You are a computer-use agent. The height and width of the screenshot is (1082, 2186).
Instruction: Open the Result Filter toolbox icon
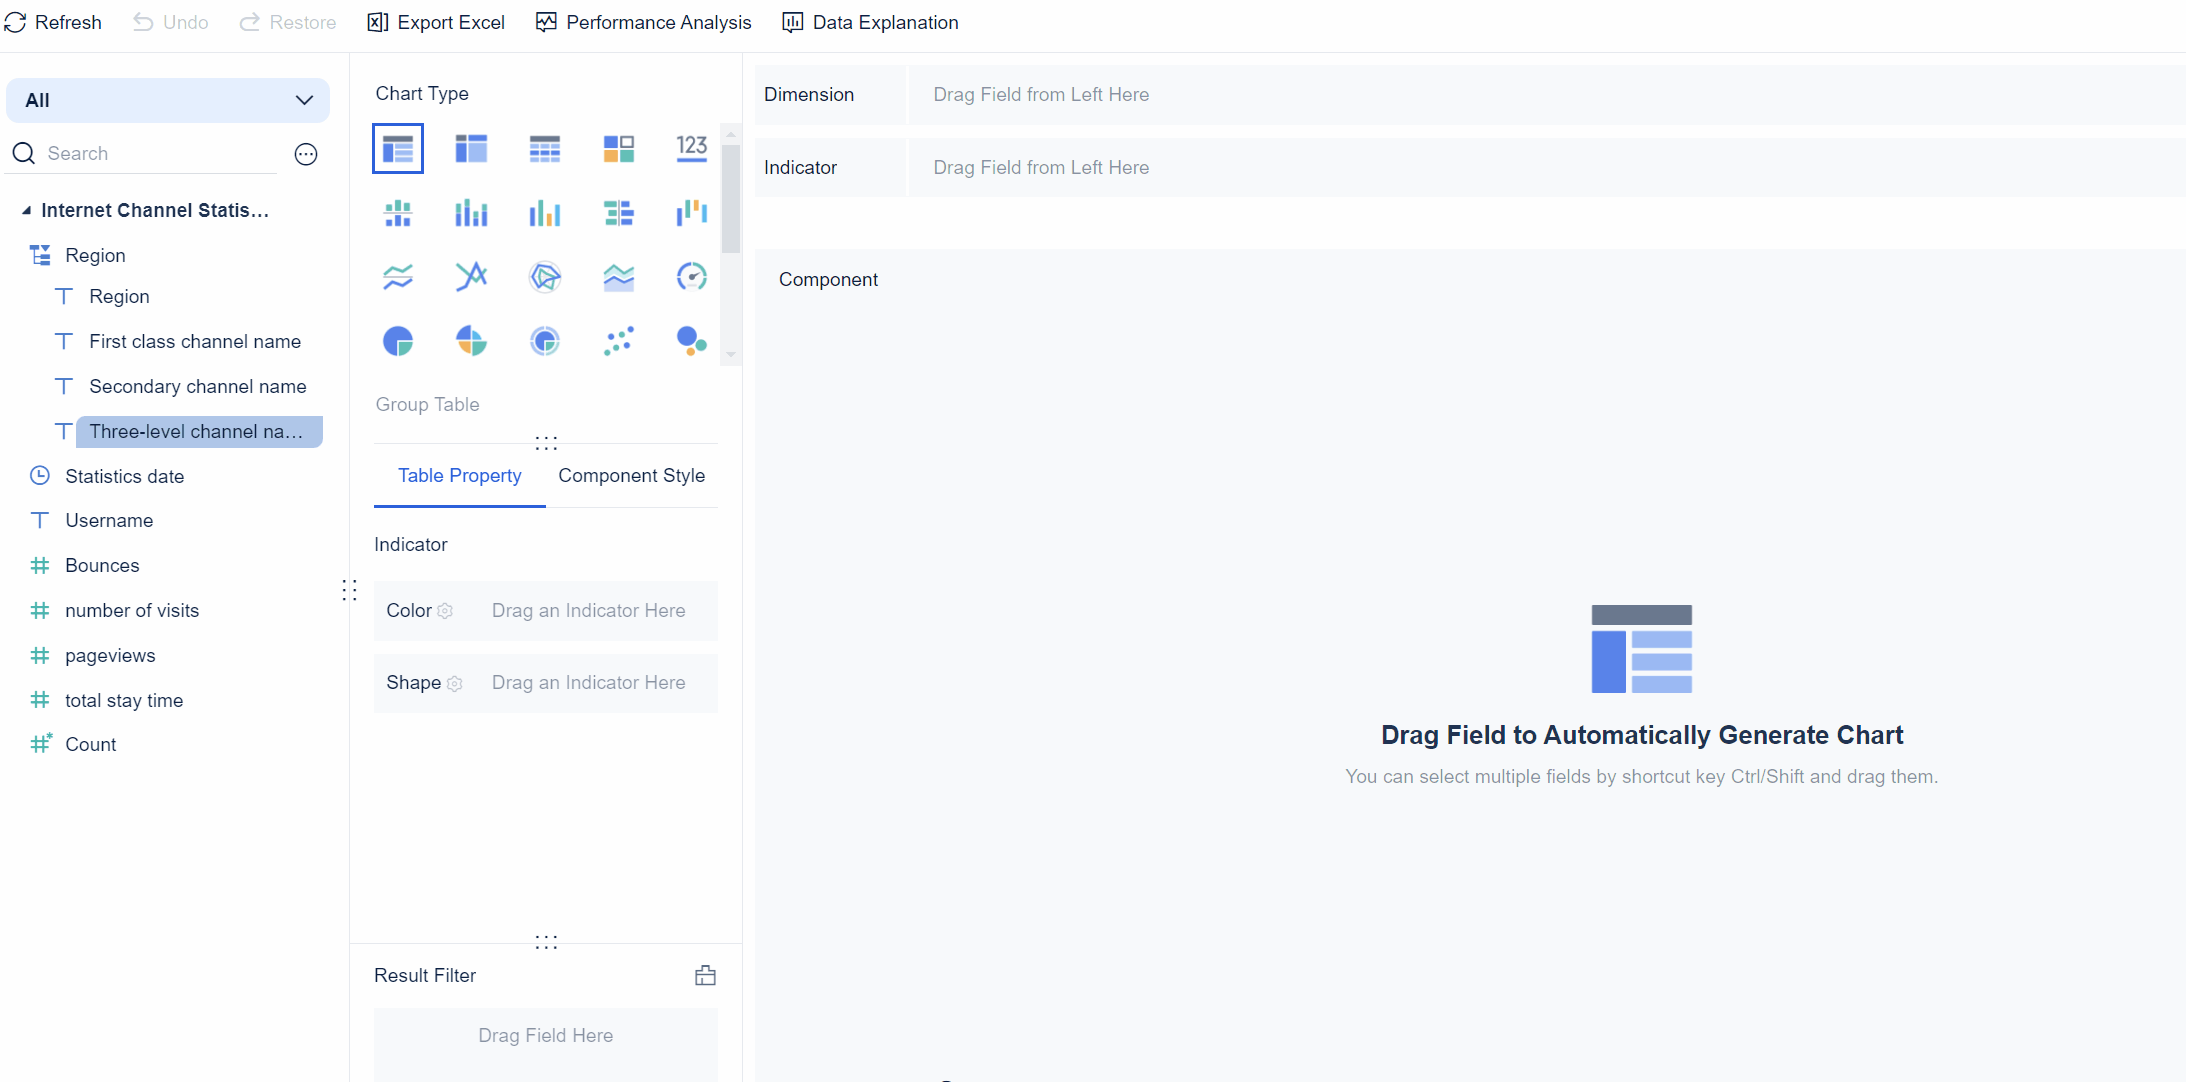point(705,975)
